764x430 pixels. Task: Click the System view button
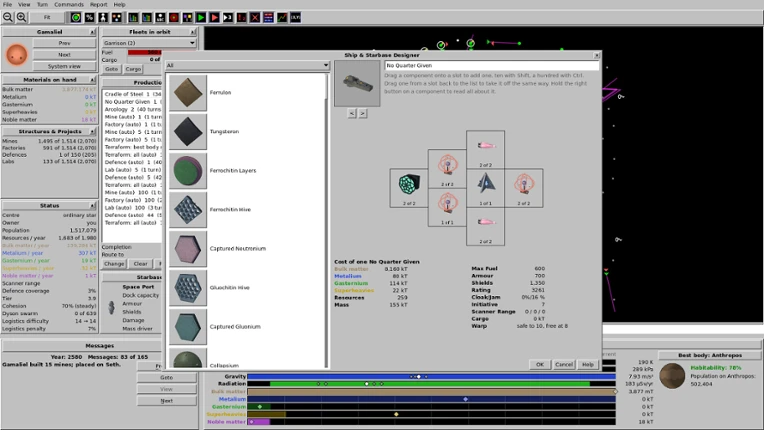64,66
